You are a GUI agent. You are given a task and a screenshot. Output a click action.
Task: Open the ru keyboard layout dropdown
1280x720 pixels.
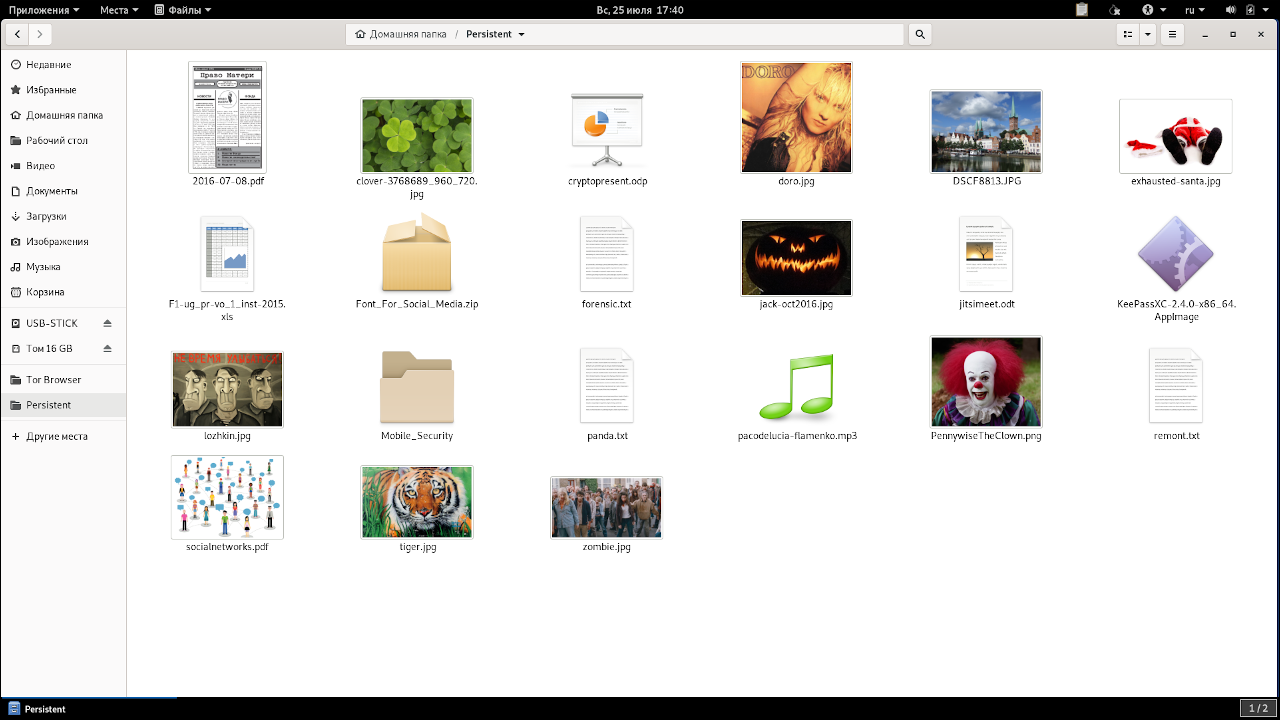(x=1194, y=9)
